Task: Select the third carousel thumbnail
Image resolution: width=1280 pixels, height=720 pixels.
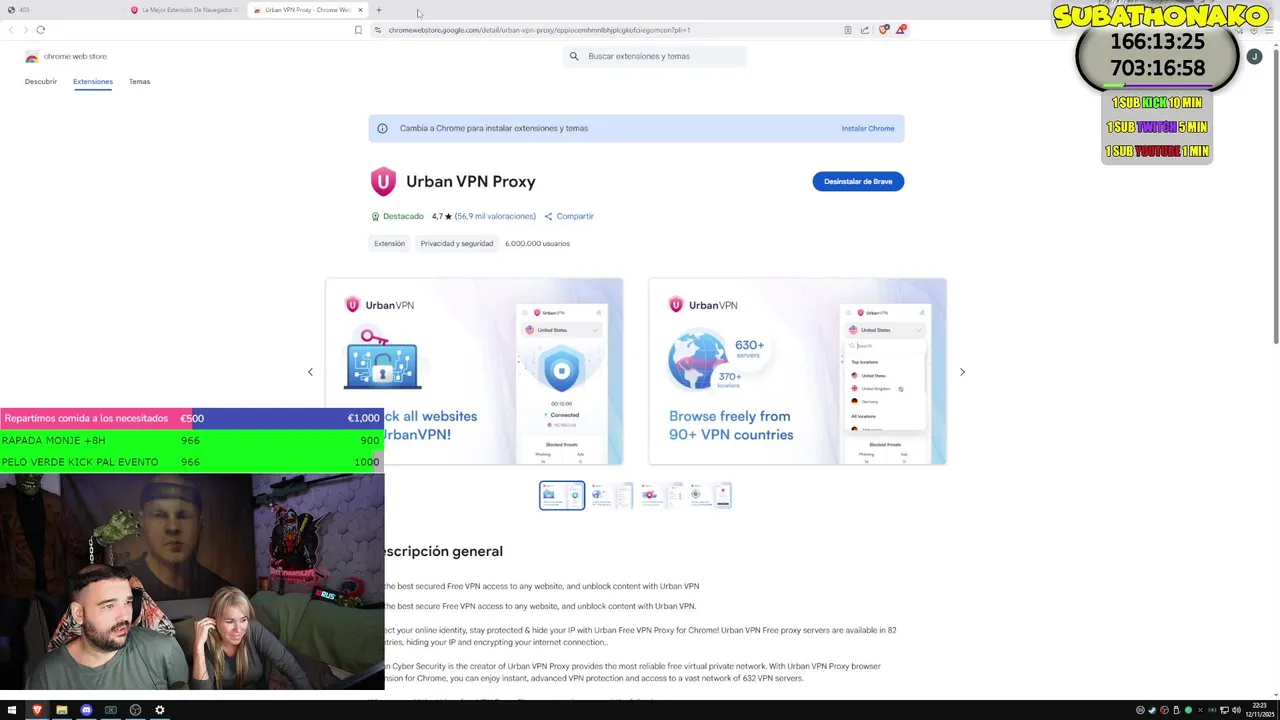Action: (x=661, y=495)
